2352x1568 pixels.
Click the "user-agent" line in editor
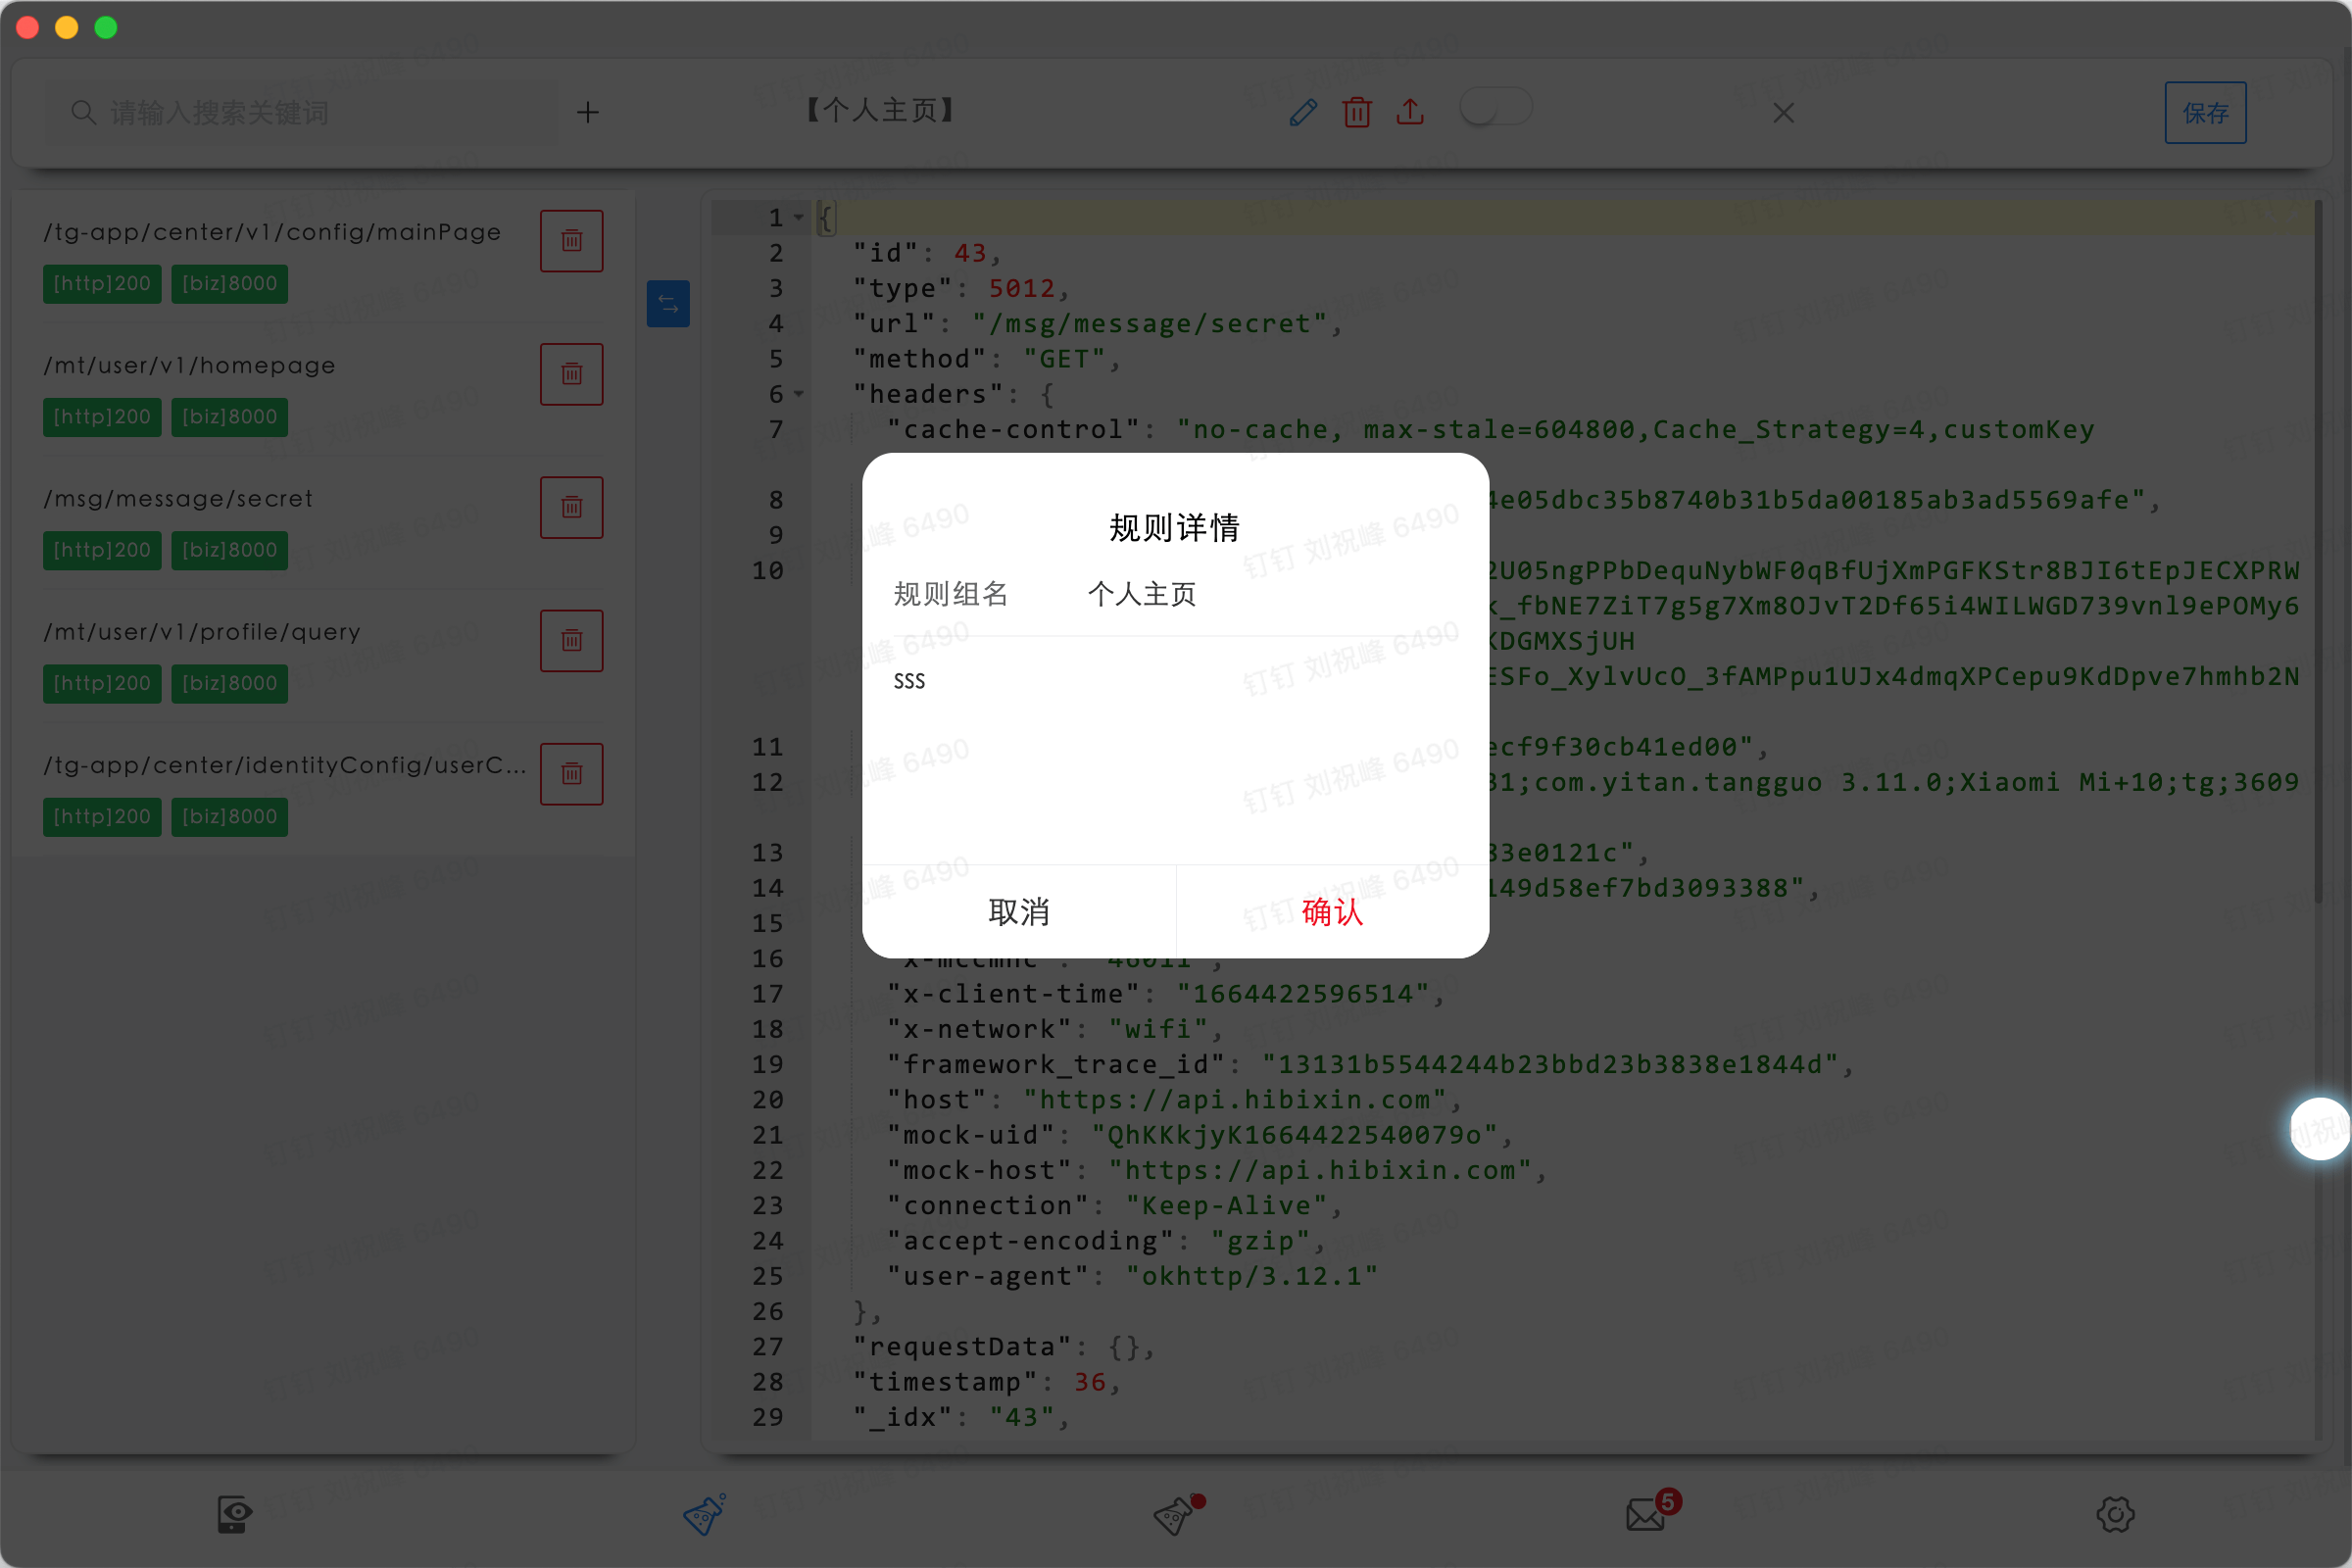tap(1132, 1276)
